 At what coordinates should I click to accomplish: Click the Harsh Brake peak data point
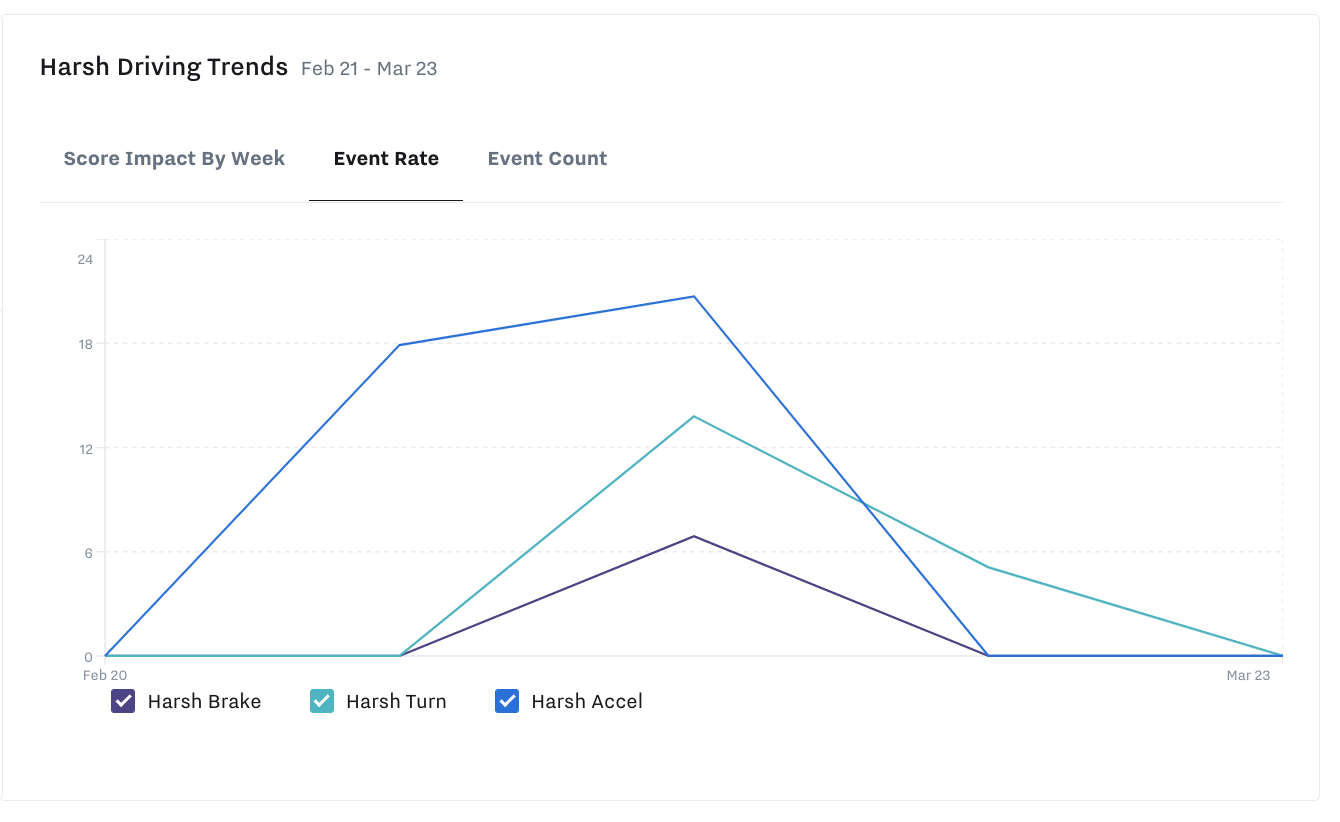pyautogui.click(x=693, y=536)
